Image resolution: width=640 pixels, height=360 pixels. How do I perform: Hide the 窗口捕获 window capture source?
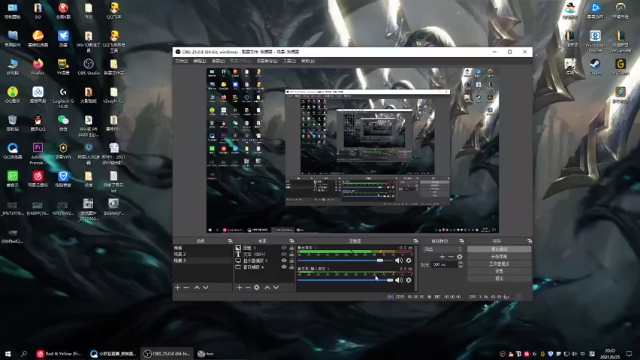point(284,267)
